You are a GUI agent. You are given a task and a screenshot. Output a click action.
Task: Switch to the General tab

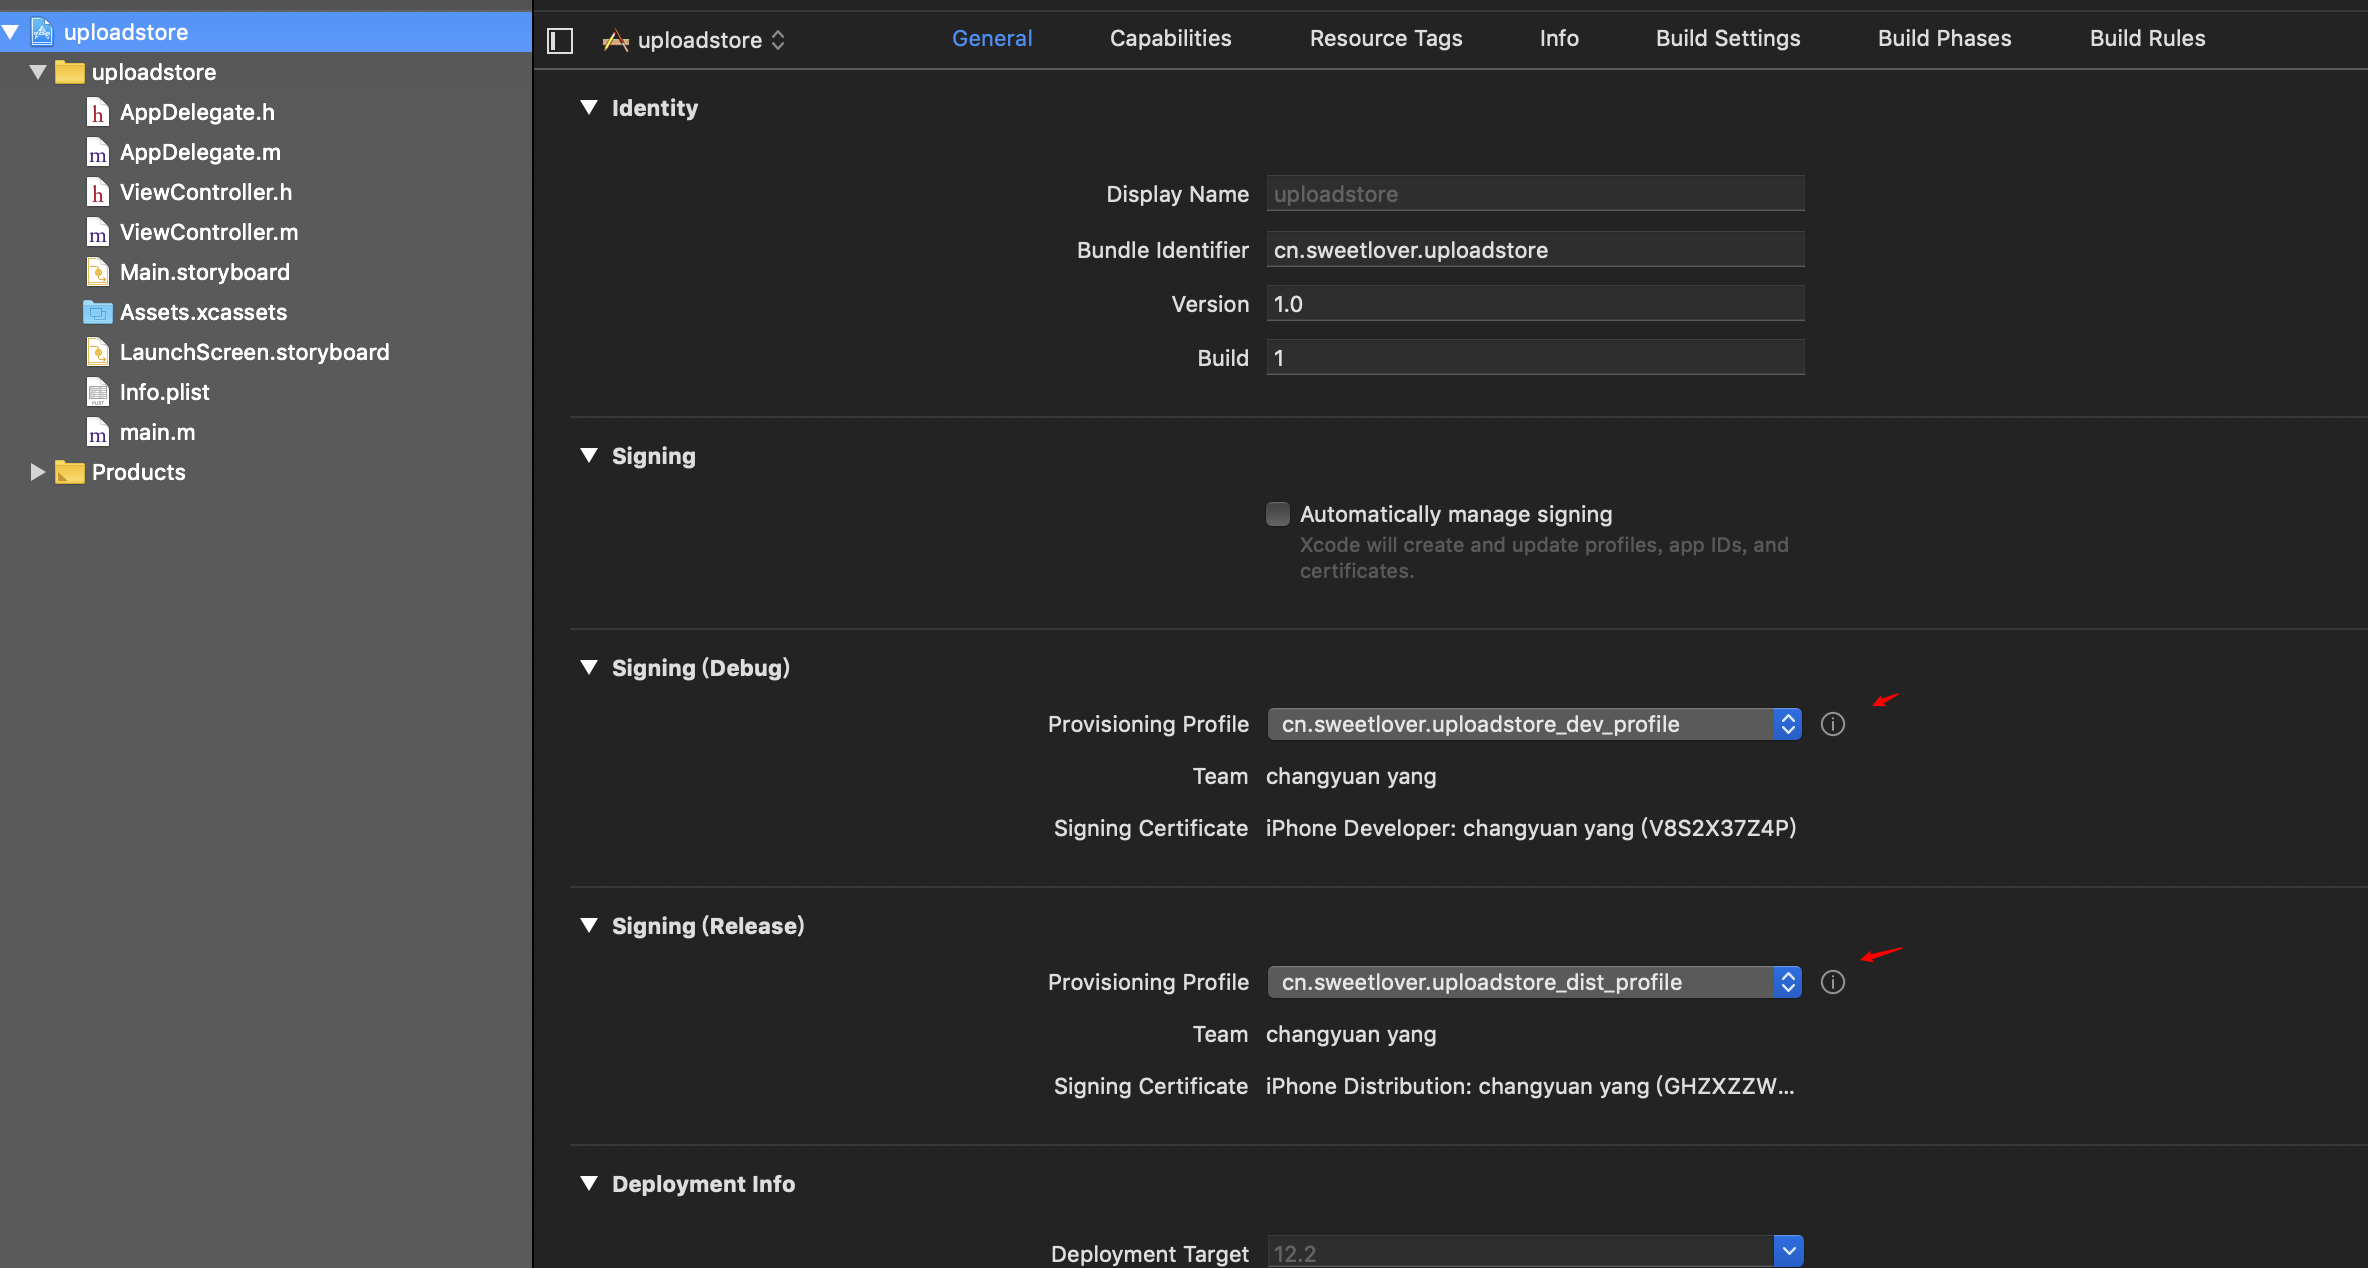pyautogui.click(x=992, y=38)
